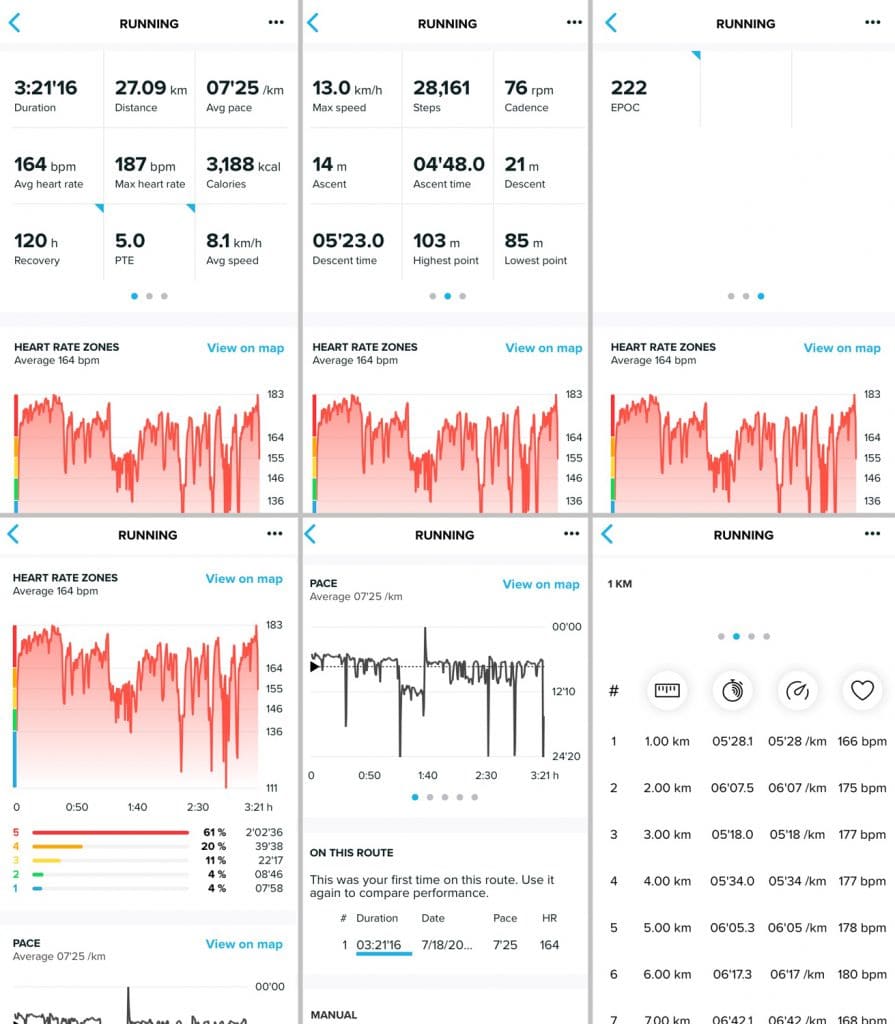Screen dimensions: 895x1024
Task: Tap the '85 m' Lowest point stat
Action: (x=536, y=248)
